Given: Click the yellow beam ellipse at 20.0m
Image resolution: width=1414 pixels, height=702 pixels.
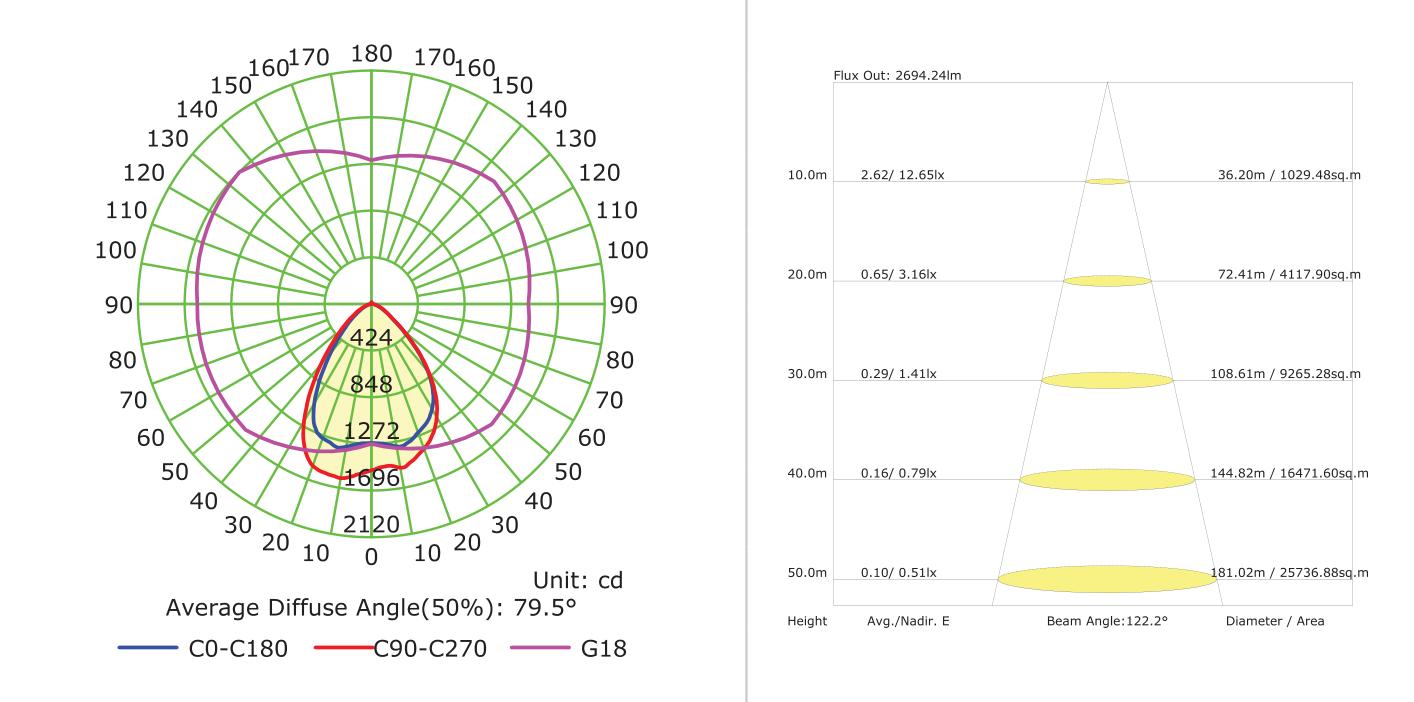Looking at the screenshot, I should pyautogui.click(x=1107, y=281).
